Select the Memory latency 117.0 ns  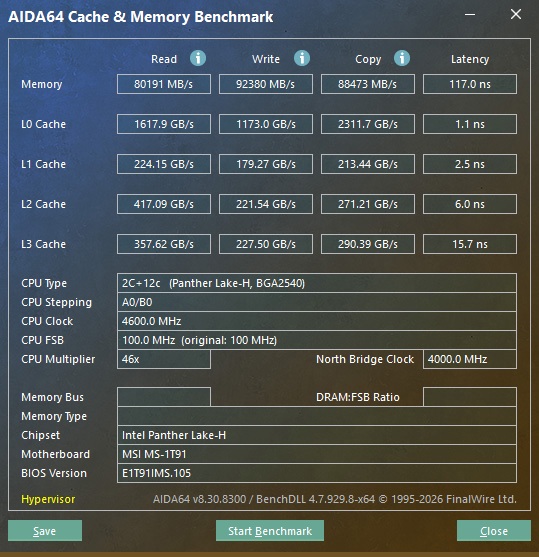470,84
